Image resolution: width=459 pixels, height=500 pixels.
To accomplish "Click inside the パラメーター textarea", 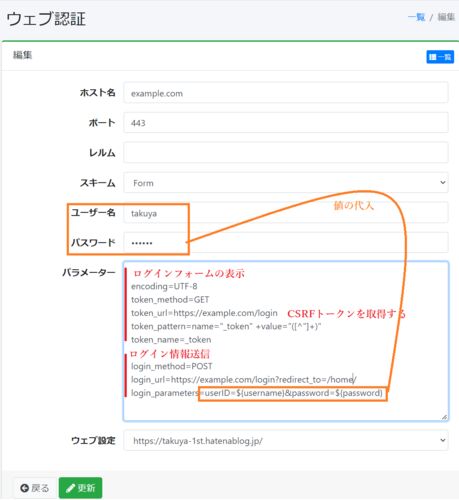I will coord(286,341).
